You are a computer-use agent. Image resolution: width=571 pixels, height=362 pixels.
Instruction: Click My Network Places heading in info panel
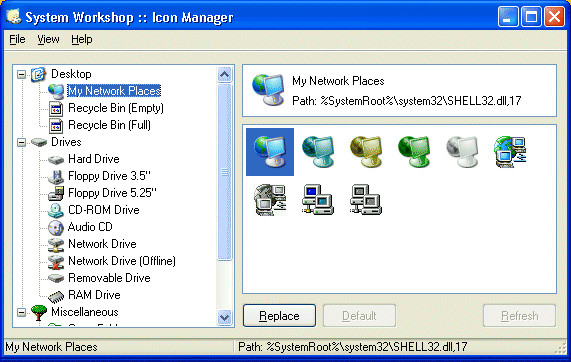[x=338, y=81]
